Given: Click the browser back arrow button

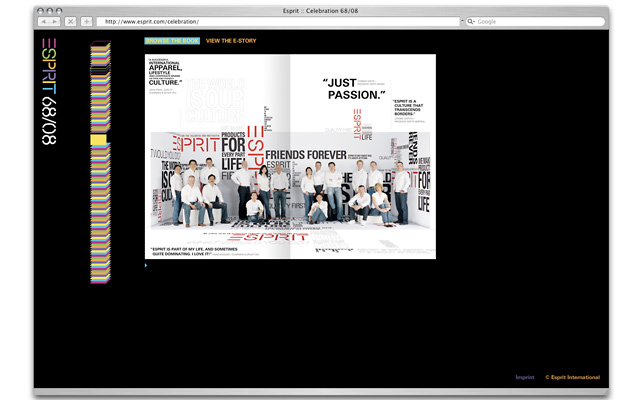Looking at the screenshot, I should (44, 22).
